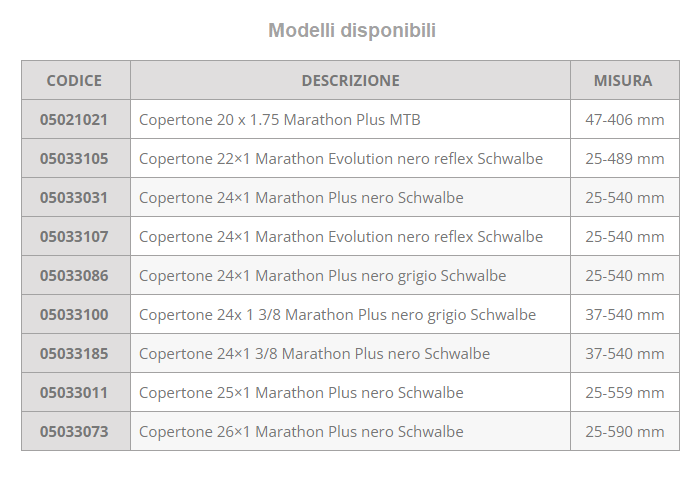The width and height of the screenshot is (700, 500).
Task: Select product code 05033185
Action: pyautogui.click(x=74, y=354)
